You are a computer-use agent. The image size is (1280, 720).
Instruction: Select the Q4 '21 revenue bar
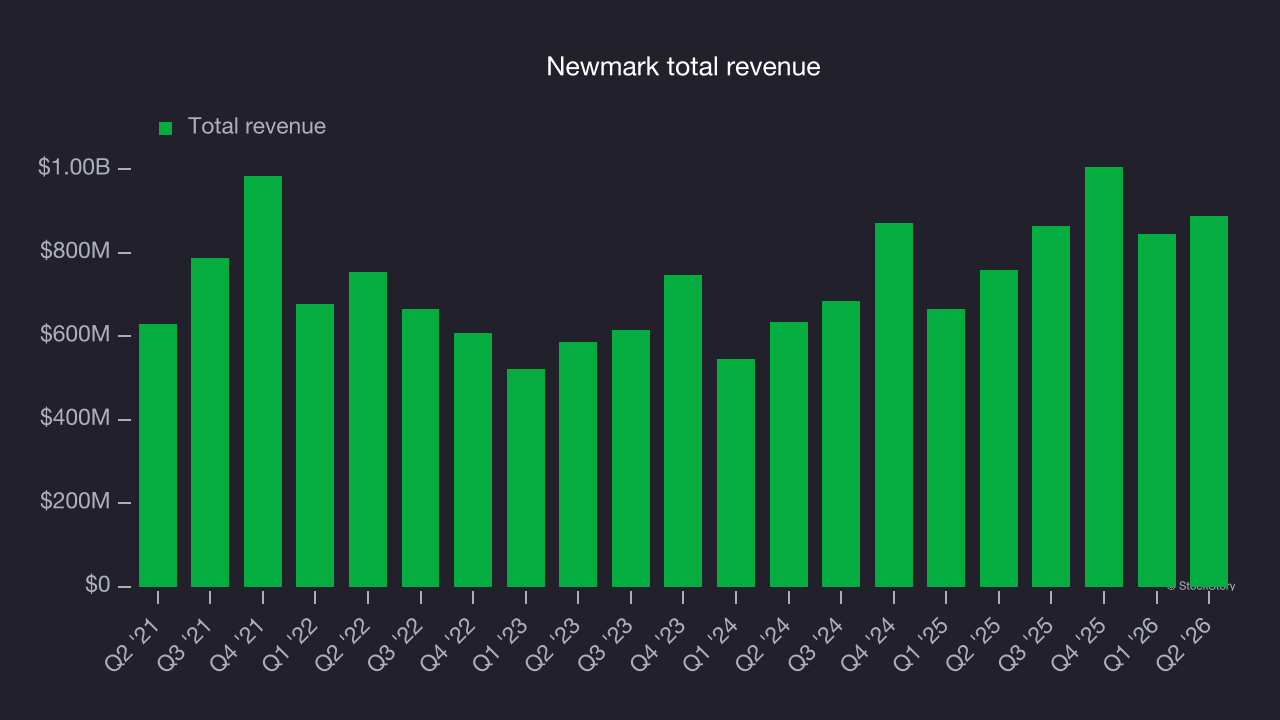tap(263, 381)
